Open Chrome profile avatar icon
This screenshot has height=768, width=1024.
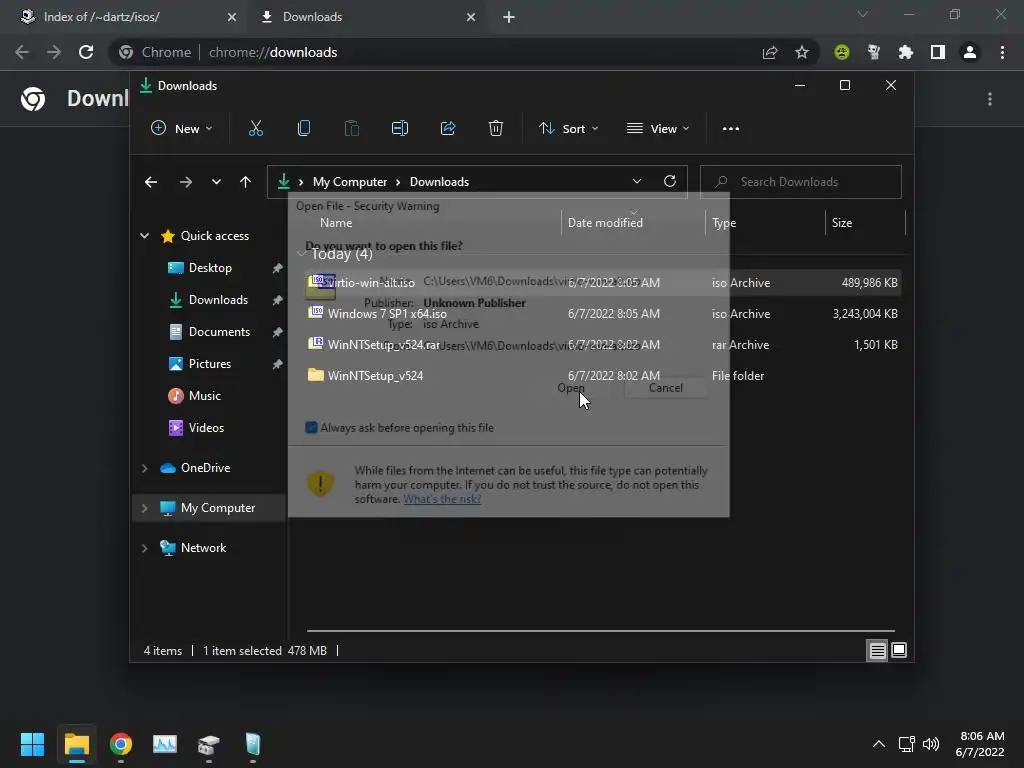click(x=970, y=52)
